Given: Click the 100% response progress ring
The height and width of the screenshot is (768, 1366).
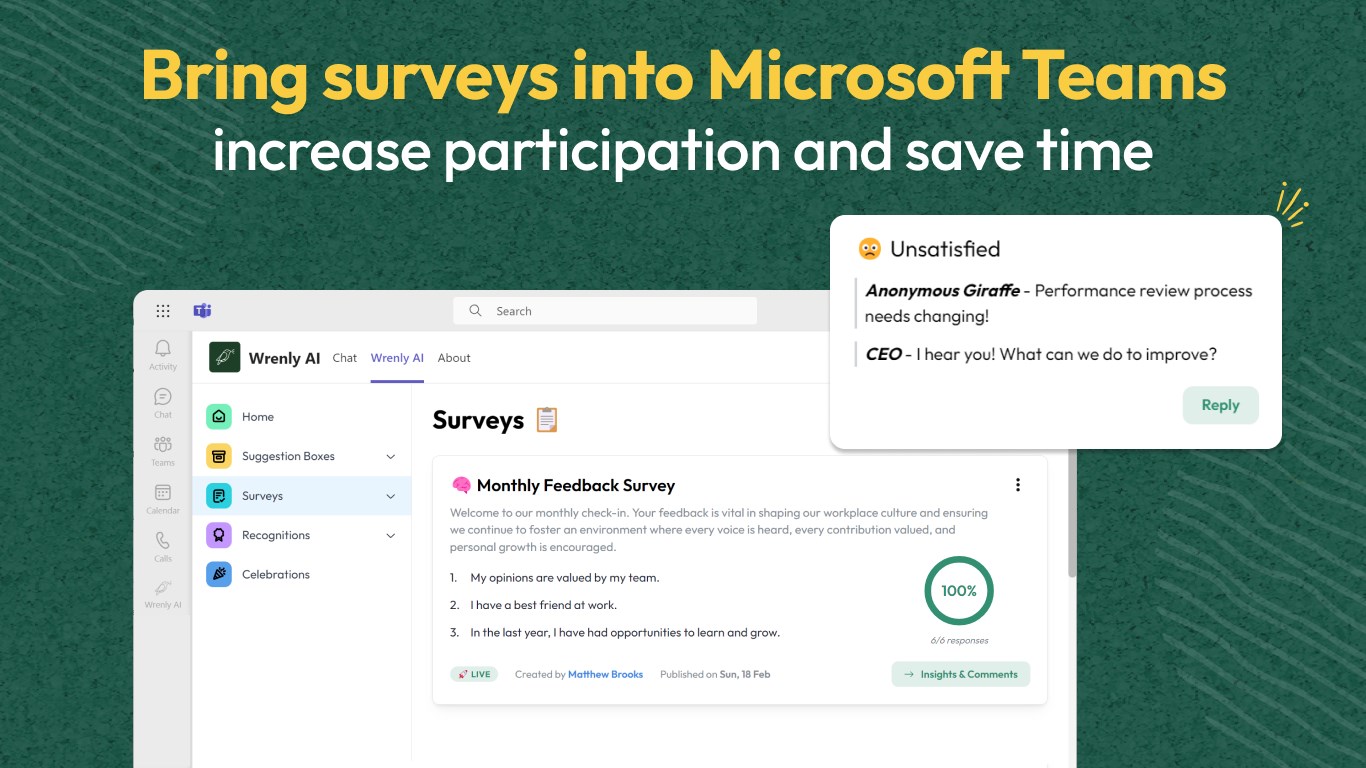Looking at the screenshot, I should (958, 591).
